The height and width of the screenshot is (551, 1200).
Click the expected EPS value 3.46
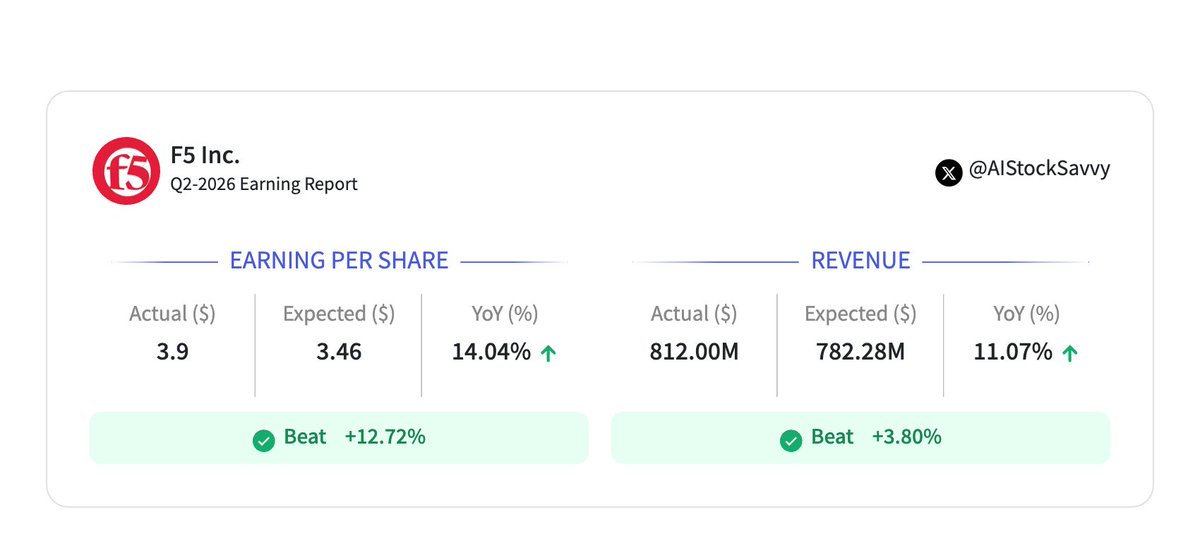pos(338,352)
